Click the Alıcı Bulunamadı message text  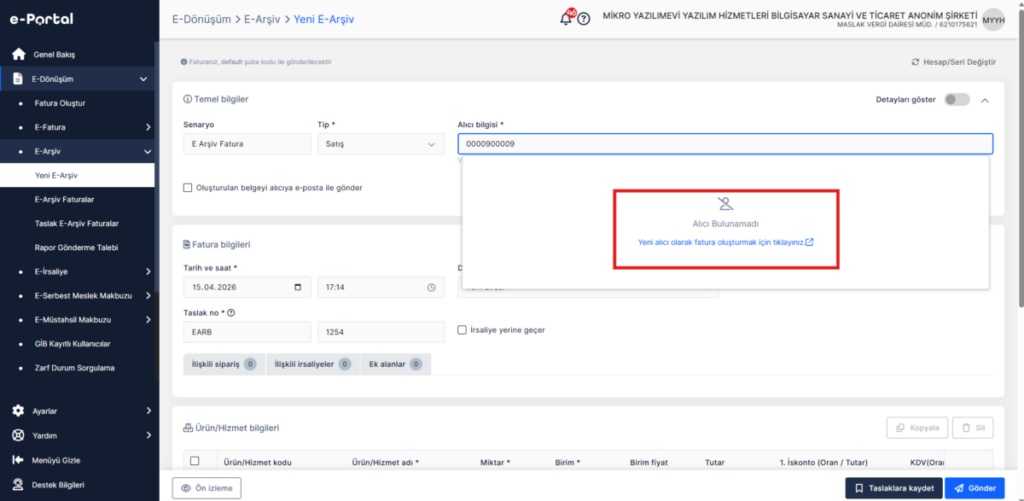click(726, 223)
